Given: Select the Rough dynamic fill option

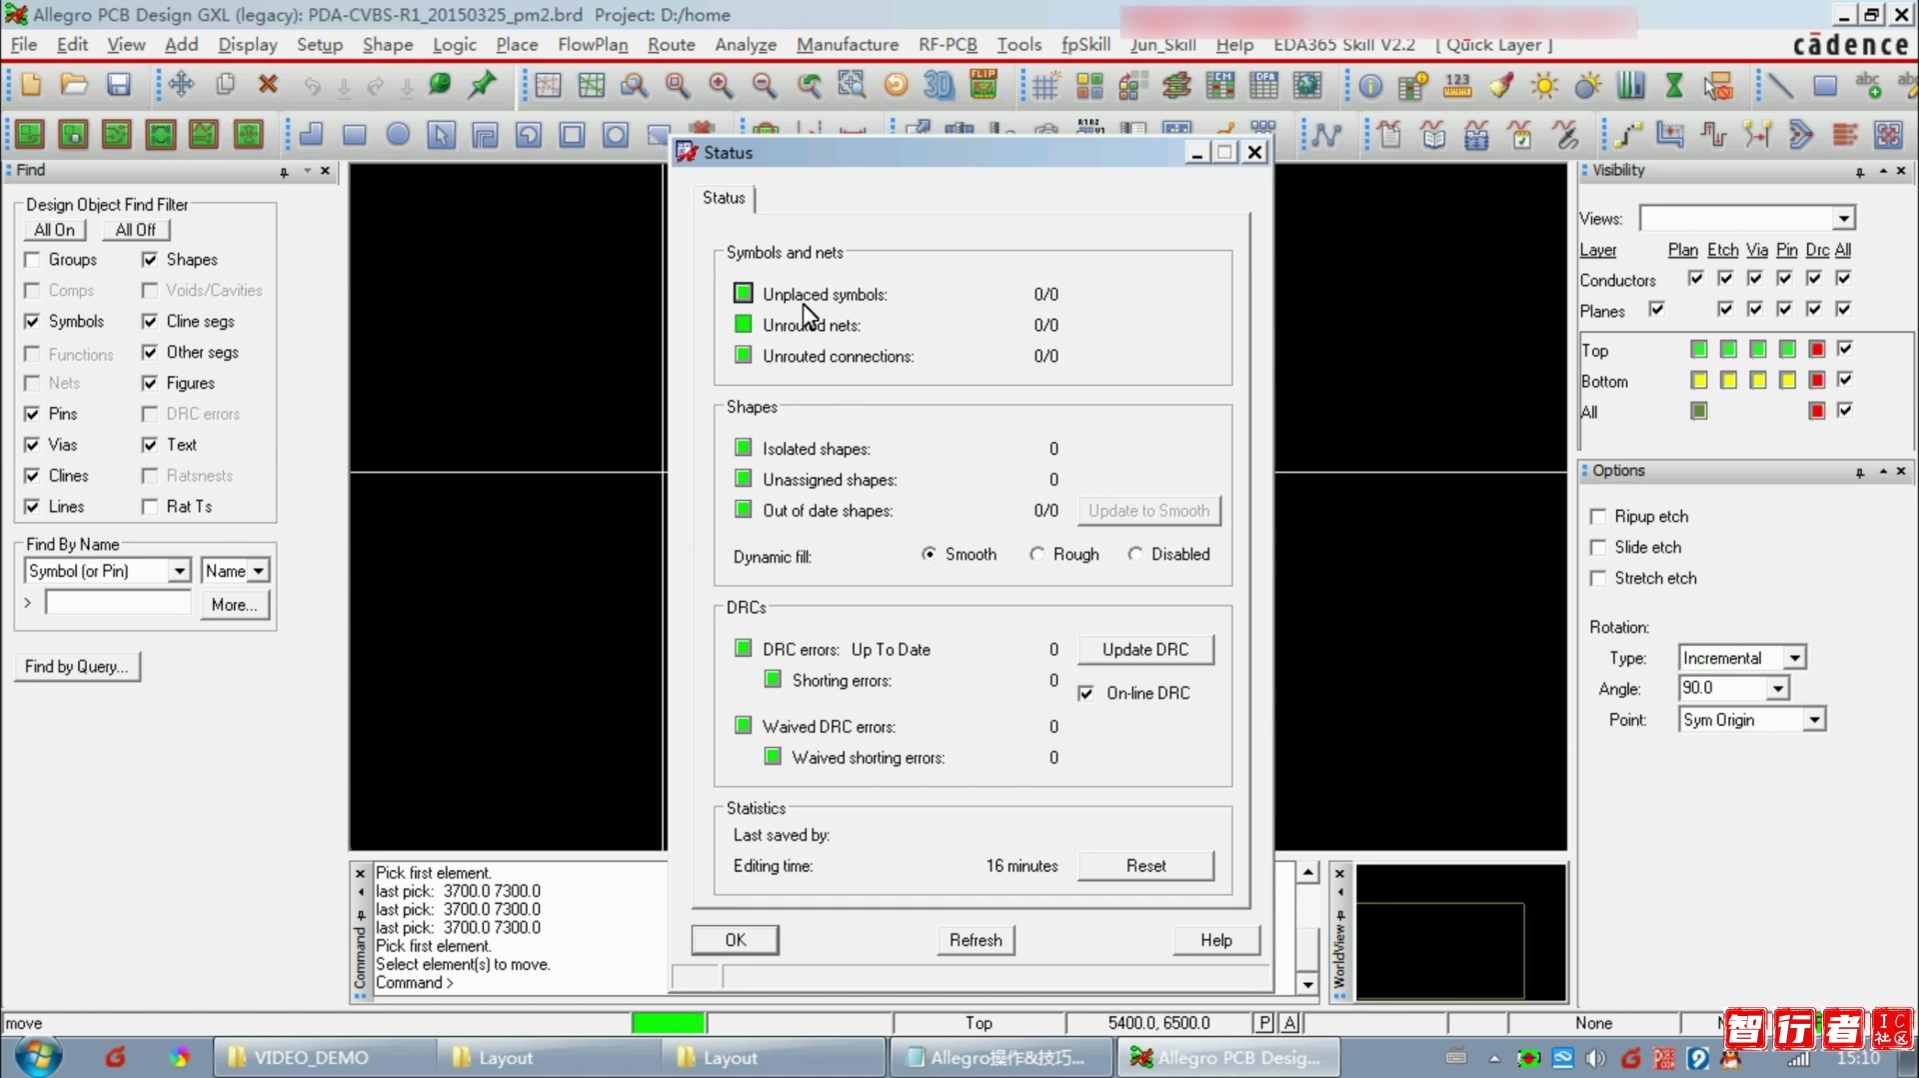Looking at the screenshot, I should 1037,554.
